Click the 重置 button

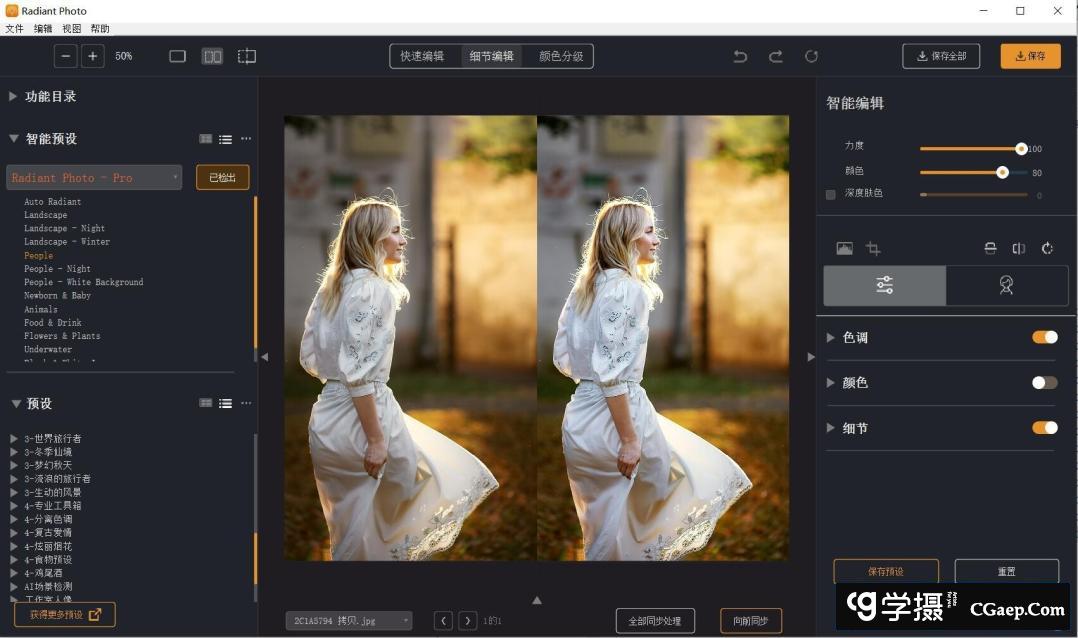pyautogui.click(x=1006, y=571)
